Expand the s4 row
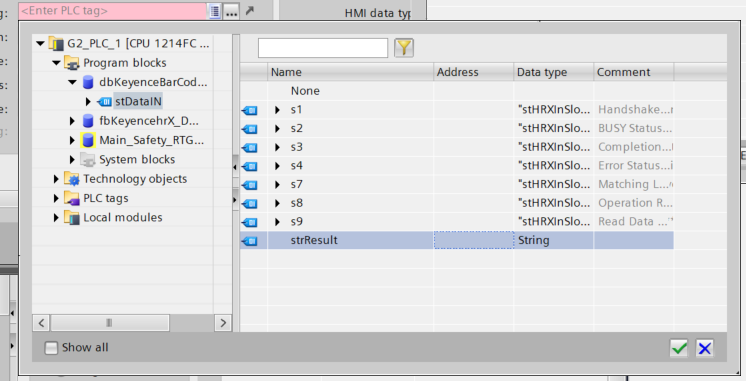Image resolution: width=746 pixels, height=381 pixels. (277, 166)
